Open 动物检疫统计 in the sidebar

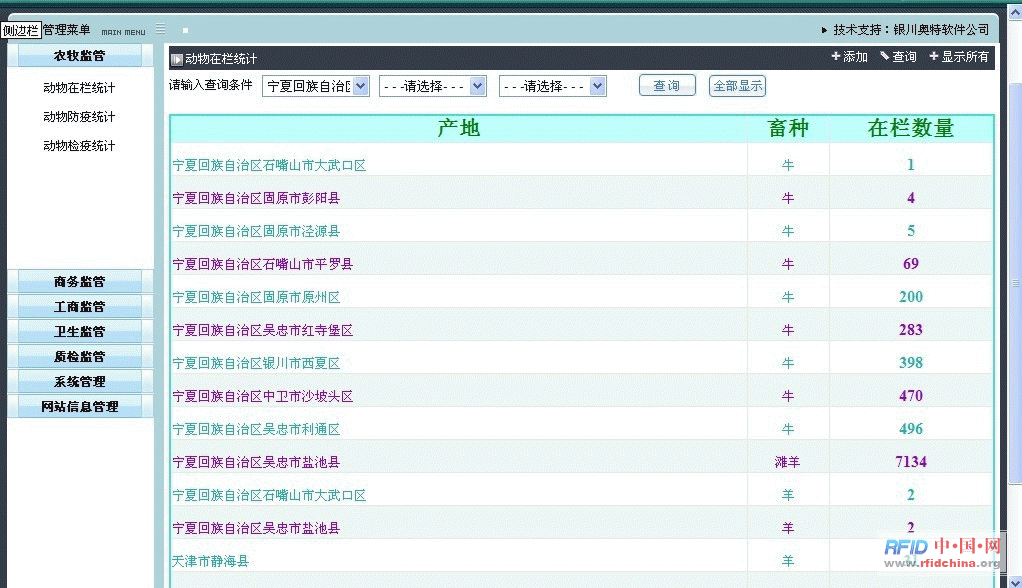coord(79,146)
